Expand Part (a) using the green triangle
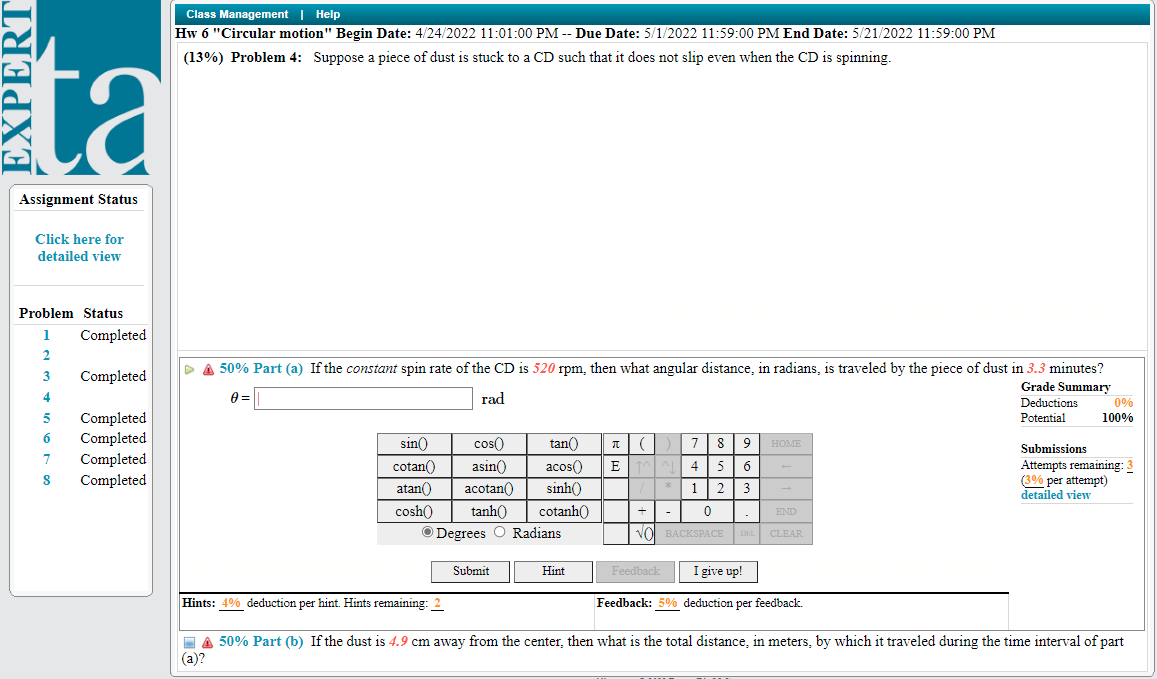This screenshot has height=679, width=1157. [x=190, y=368]
